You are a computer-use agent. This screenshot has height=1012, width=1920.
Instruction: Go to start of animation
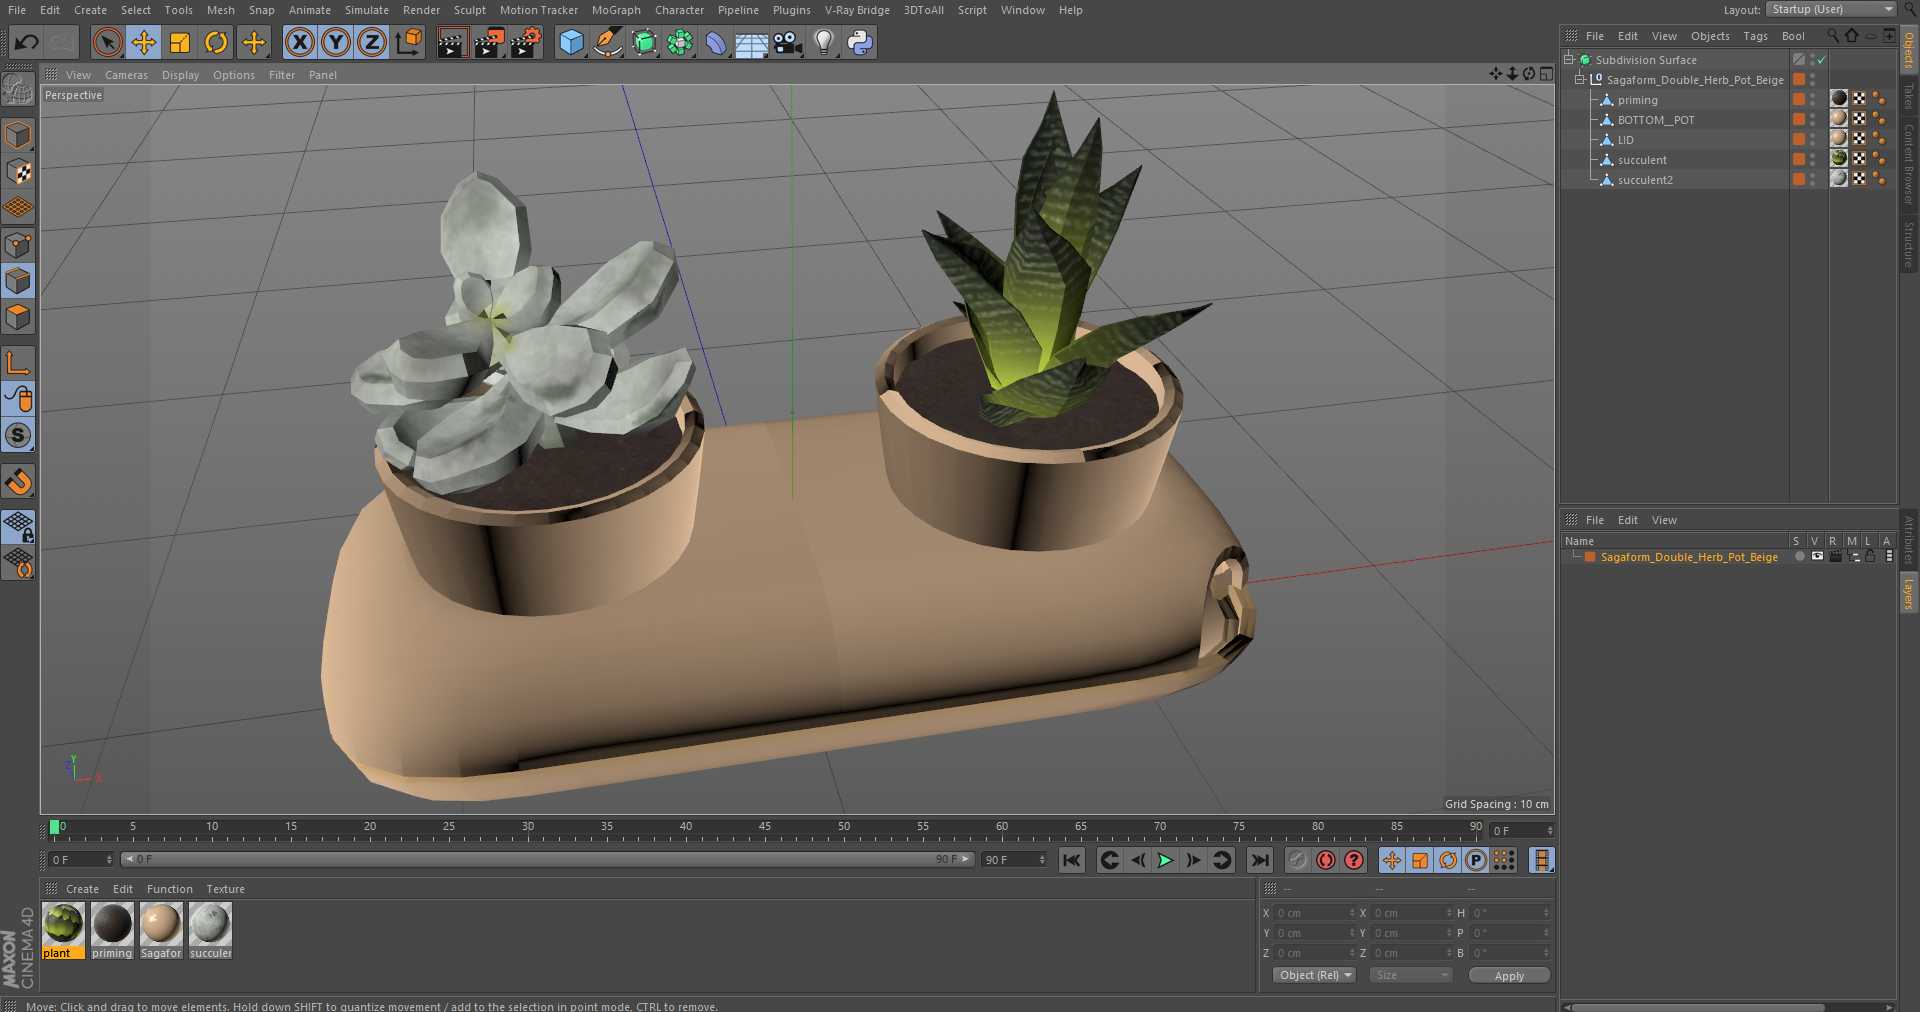(1071, 860)
